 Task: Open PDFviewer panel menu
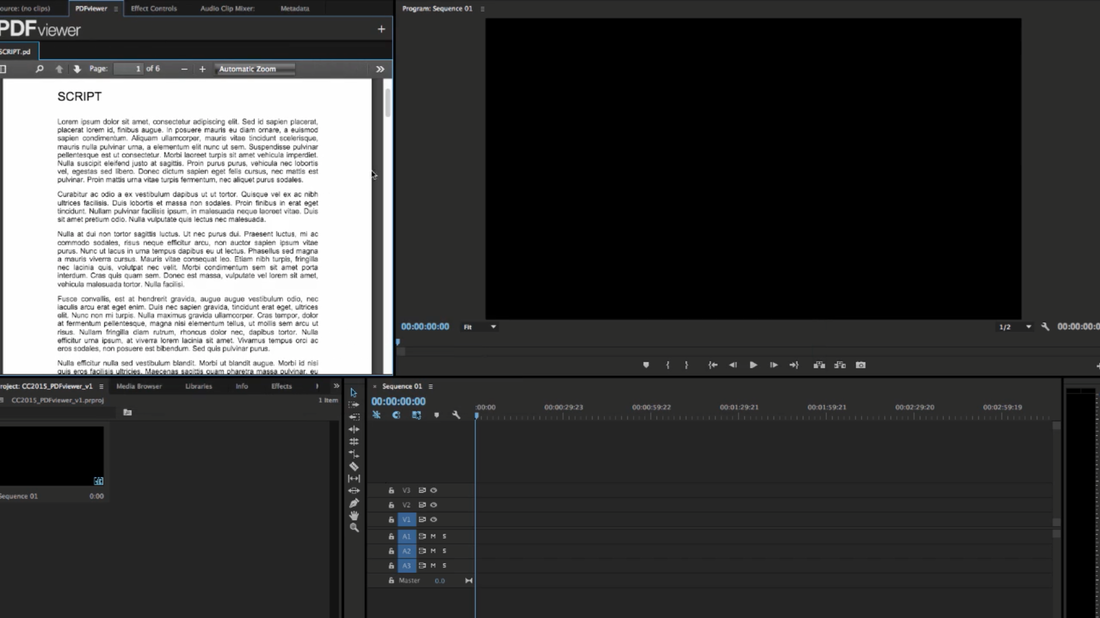116,8
